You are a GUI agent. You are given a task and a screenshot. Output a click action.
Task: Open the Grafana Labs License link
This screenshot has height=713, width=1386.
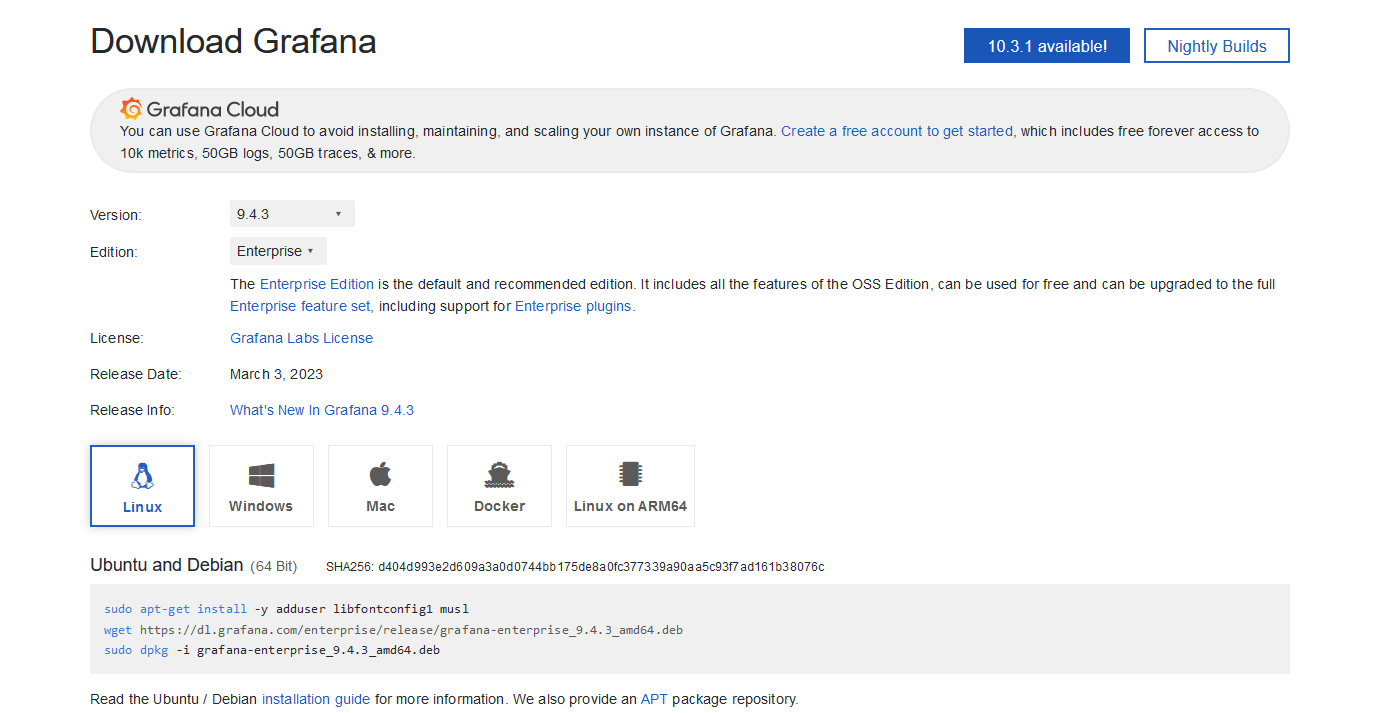coord(301,338)
